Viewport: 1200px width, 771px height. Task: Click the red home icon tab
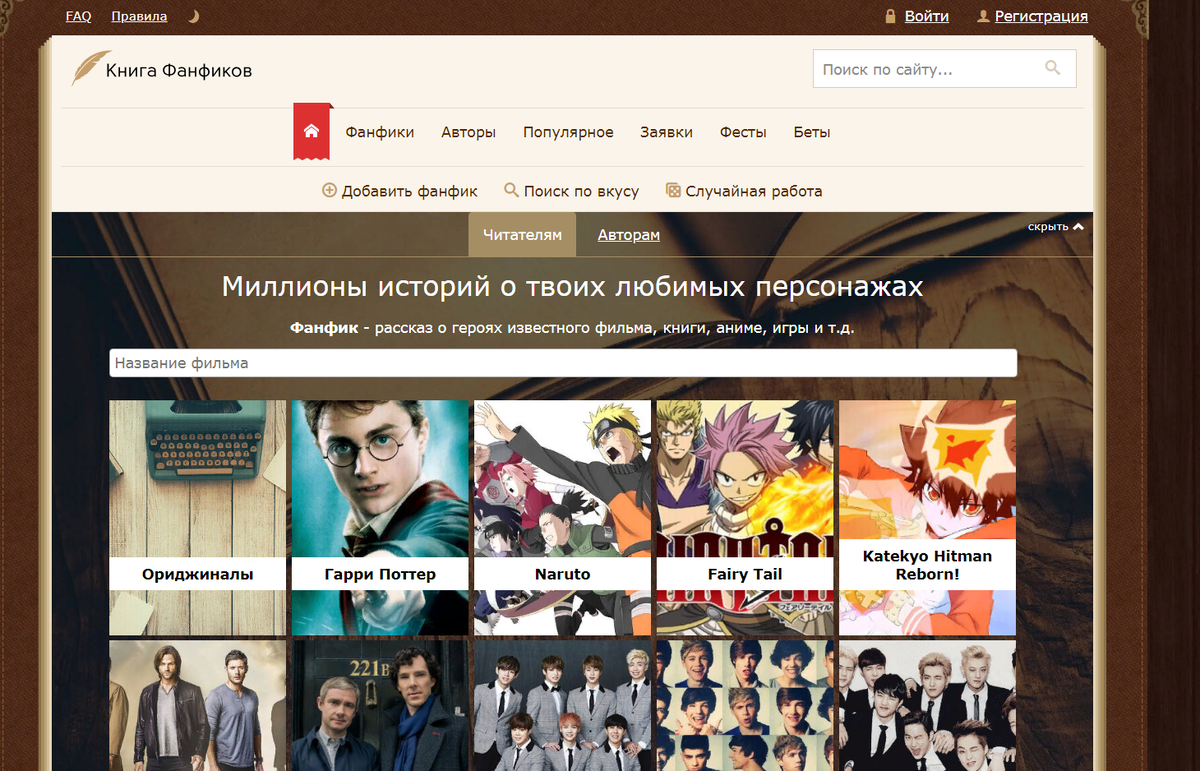pos(311,132)
